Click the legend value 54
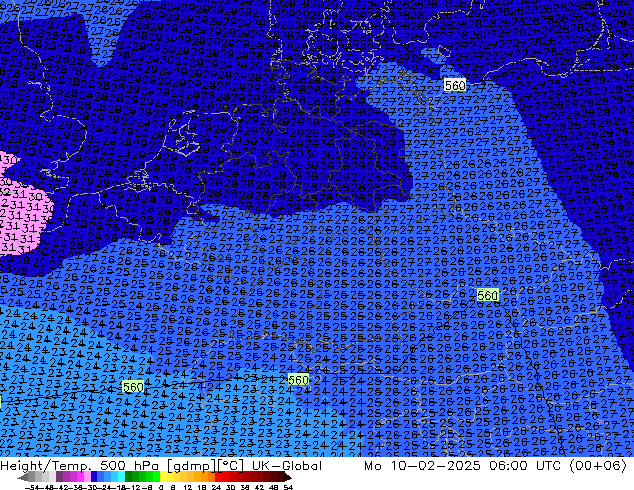634x490 pixels. click(x=287, y=487)
